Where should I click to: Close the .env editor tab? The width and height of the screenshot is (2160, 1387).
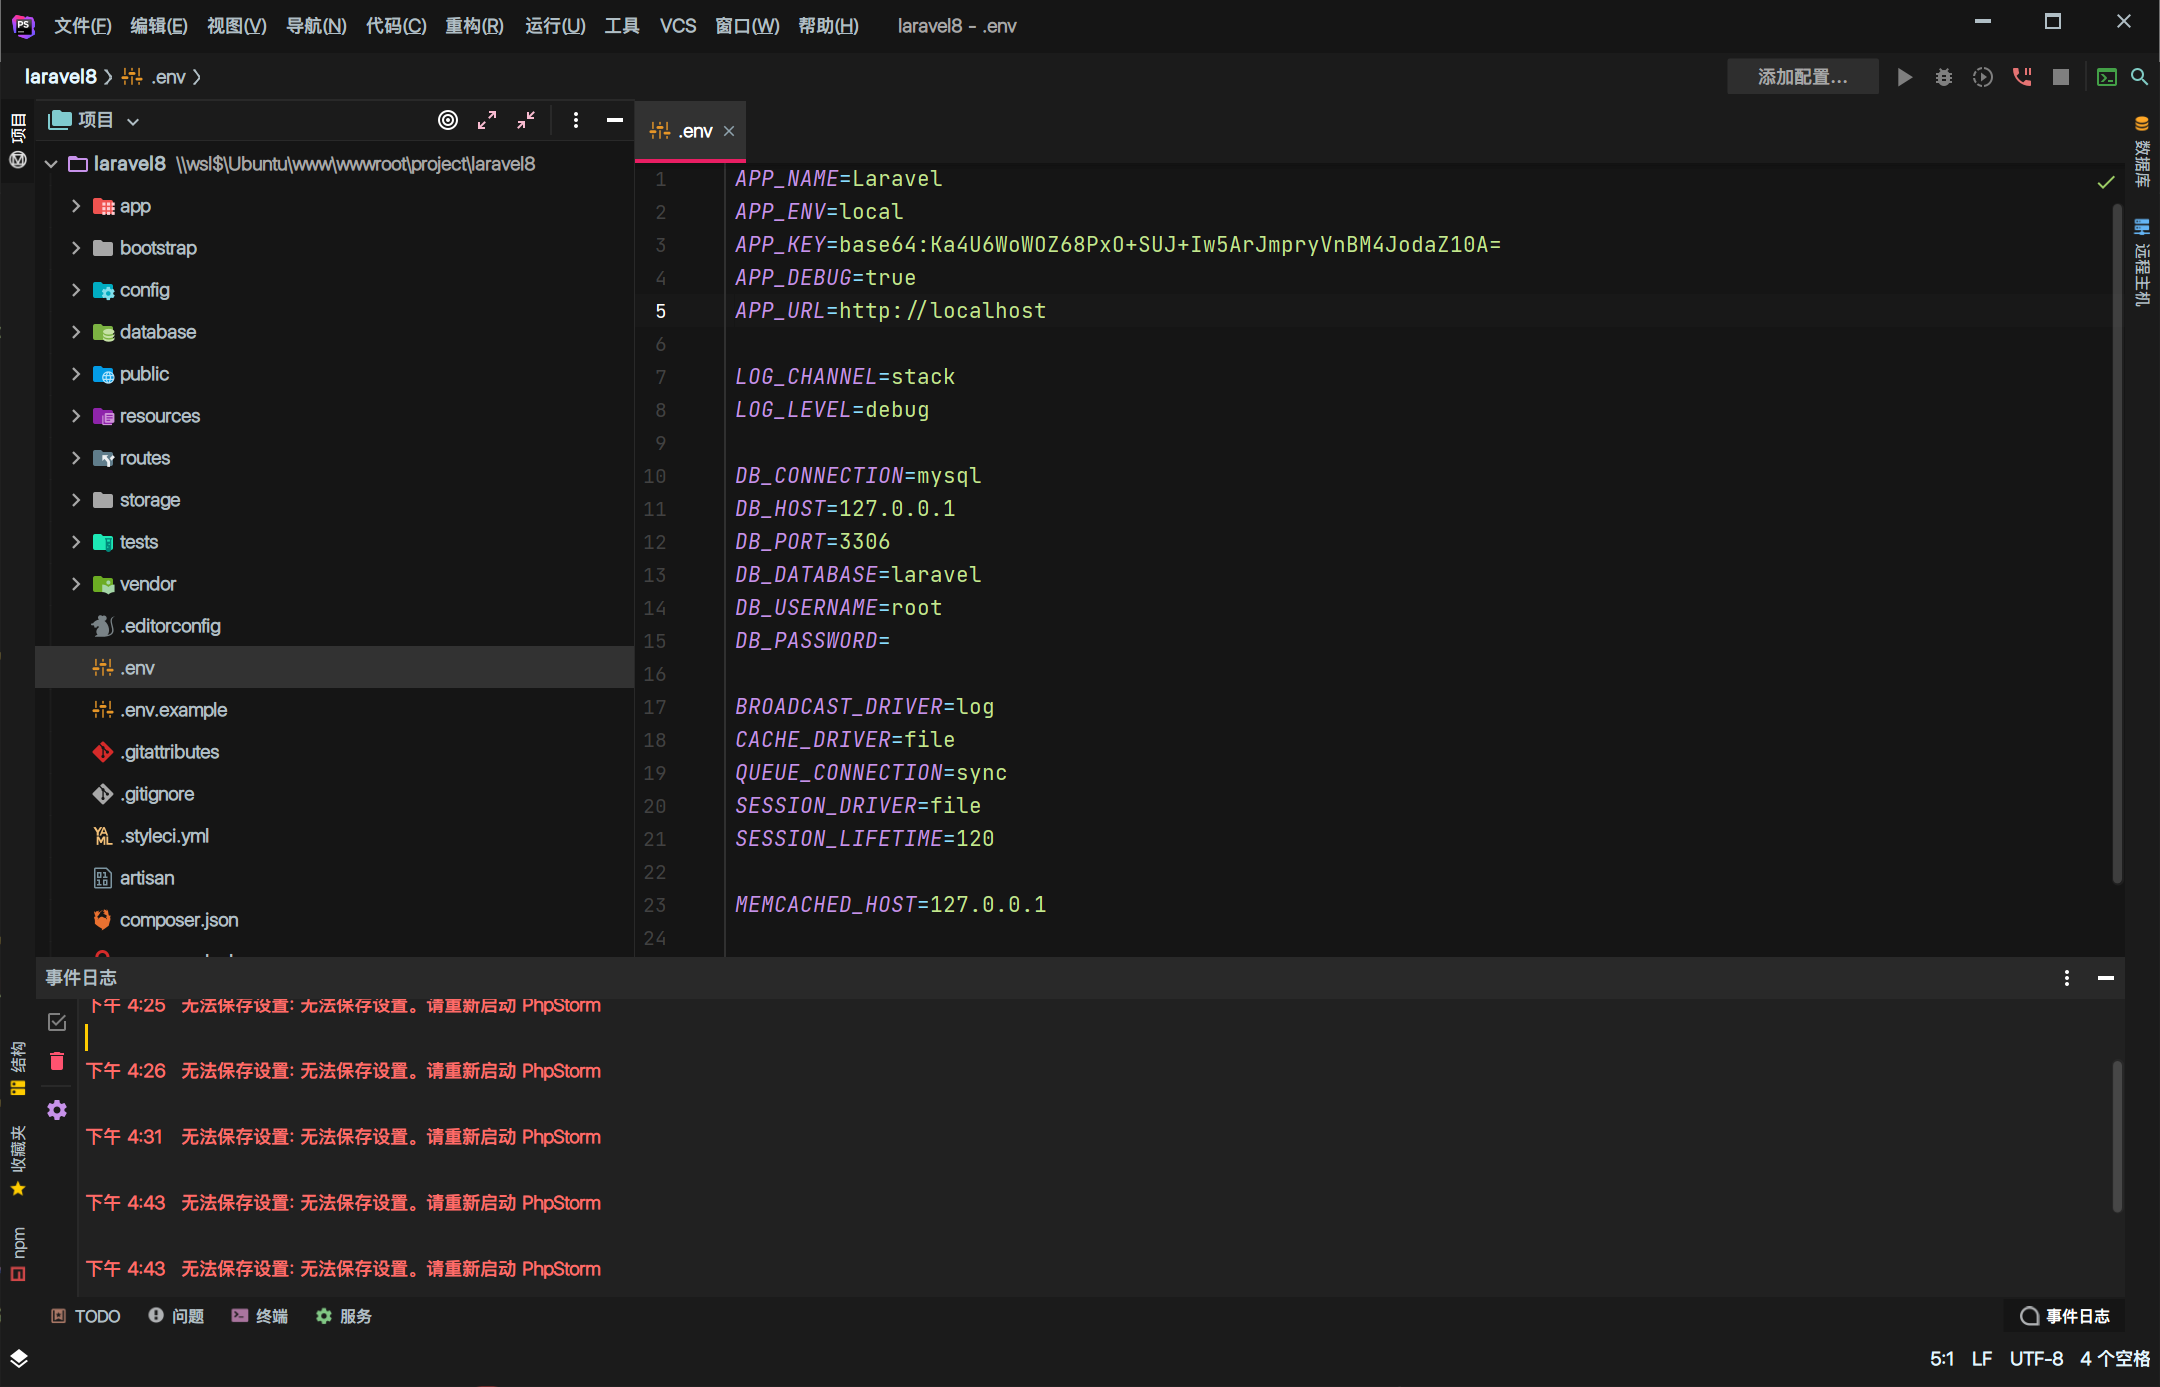[729, 131]
